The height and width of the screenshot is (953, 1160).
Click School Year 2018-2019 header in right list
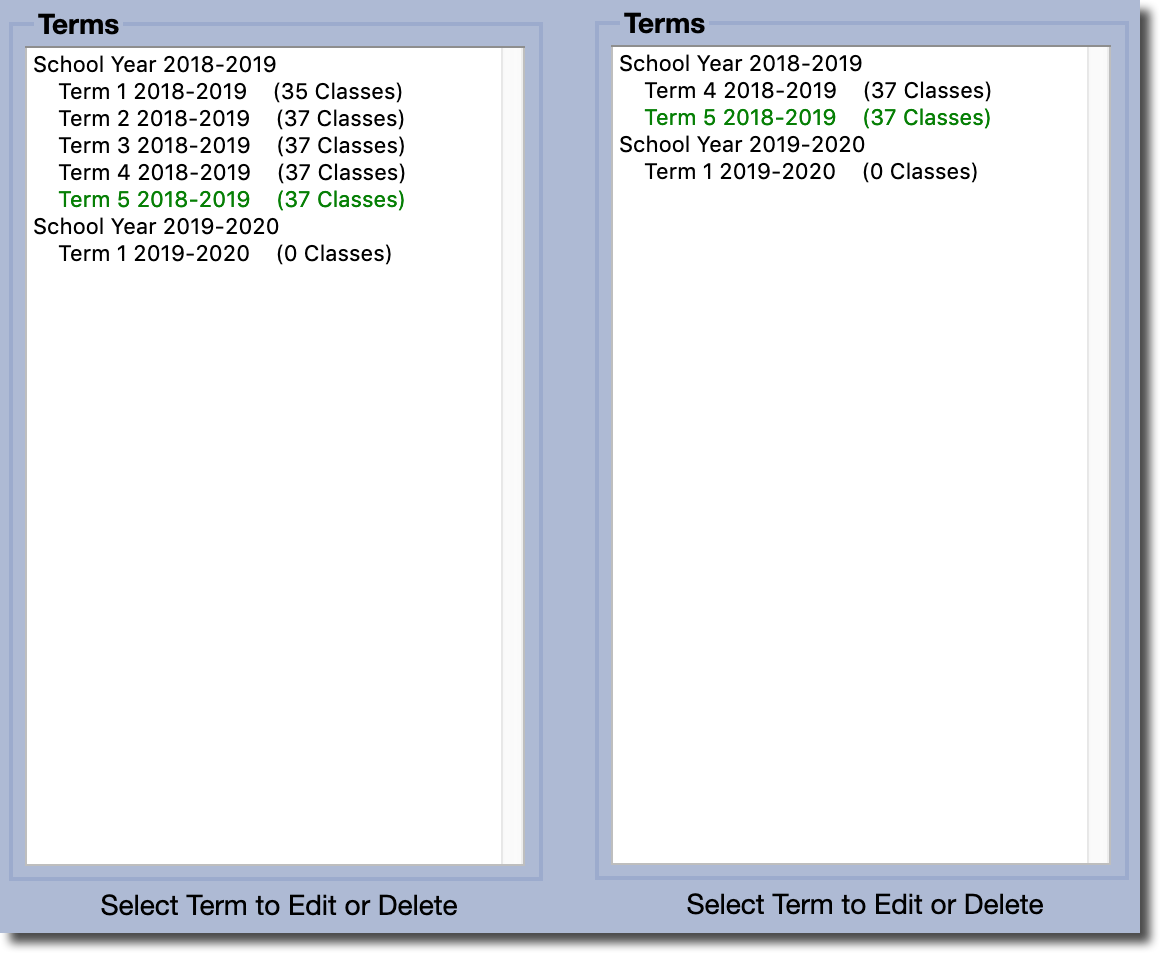coord(740,64)
